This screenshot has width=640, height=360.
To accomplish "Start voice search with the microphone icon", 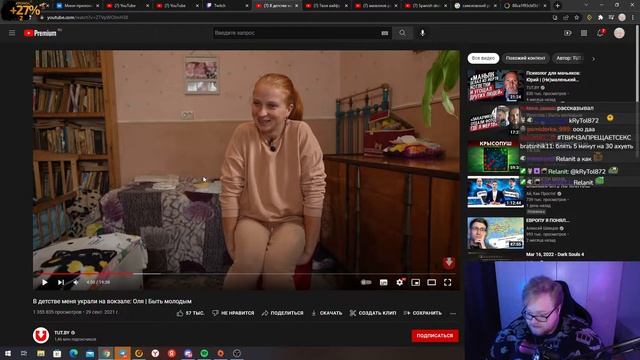I will click(x=422, y=33).
